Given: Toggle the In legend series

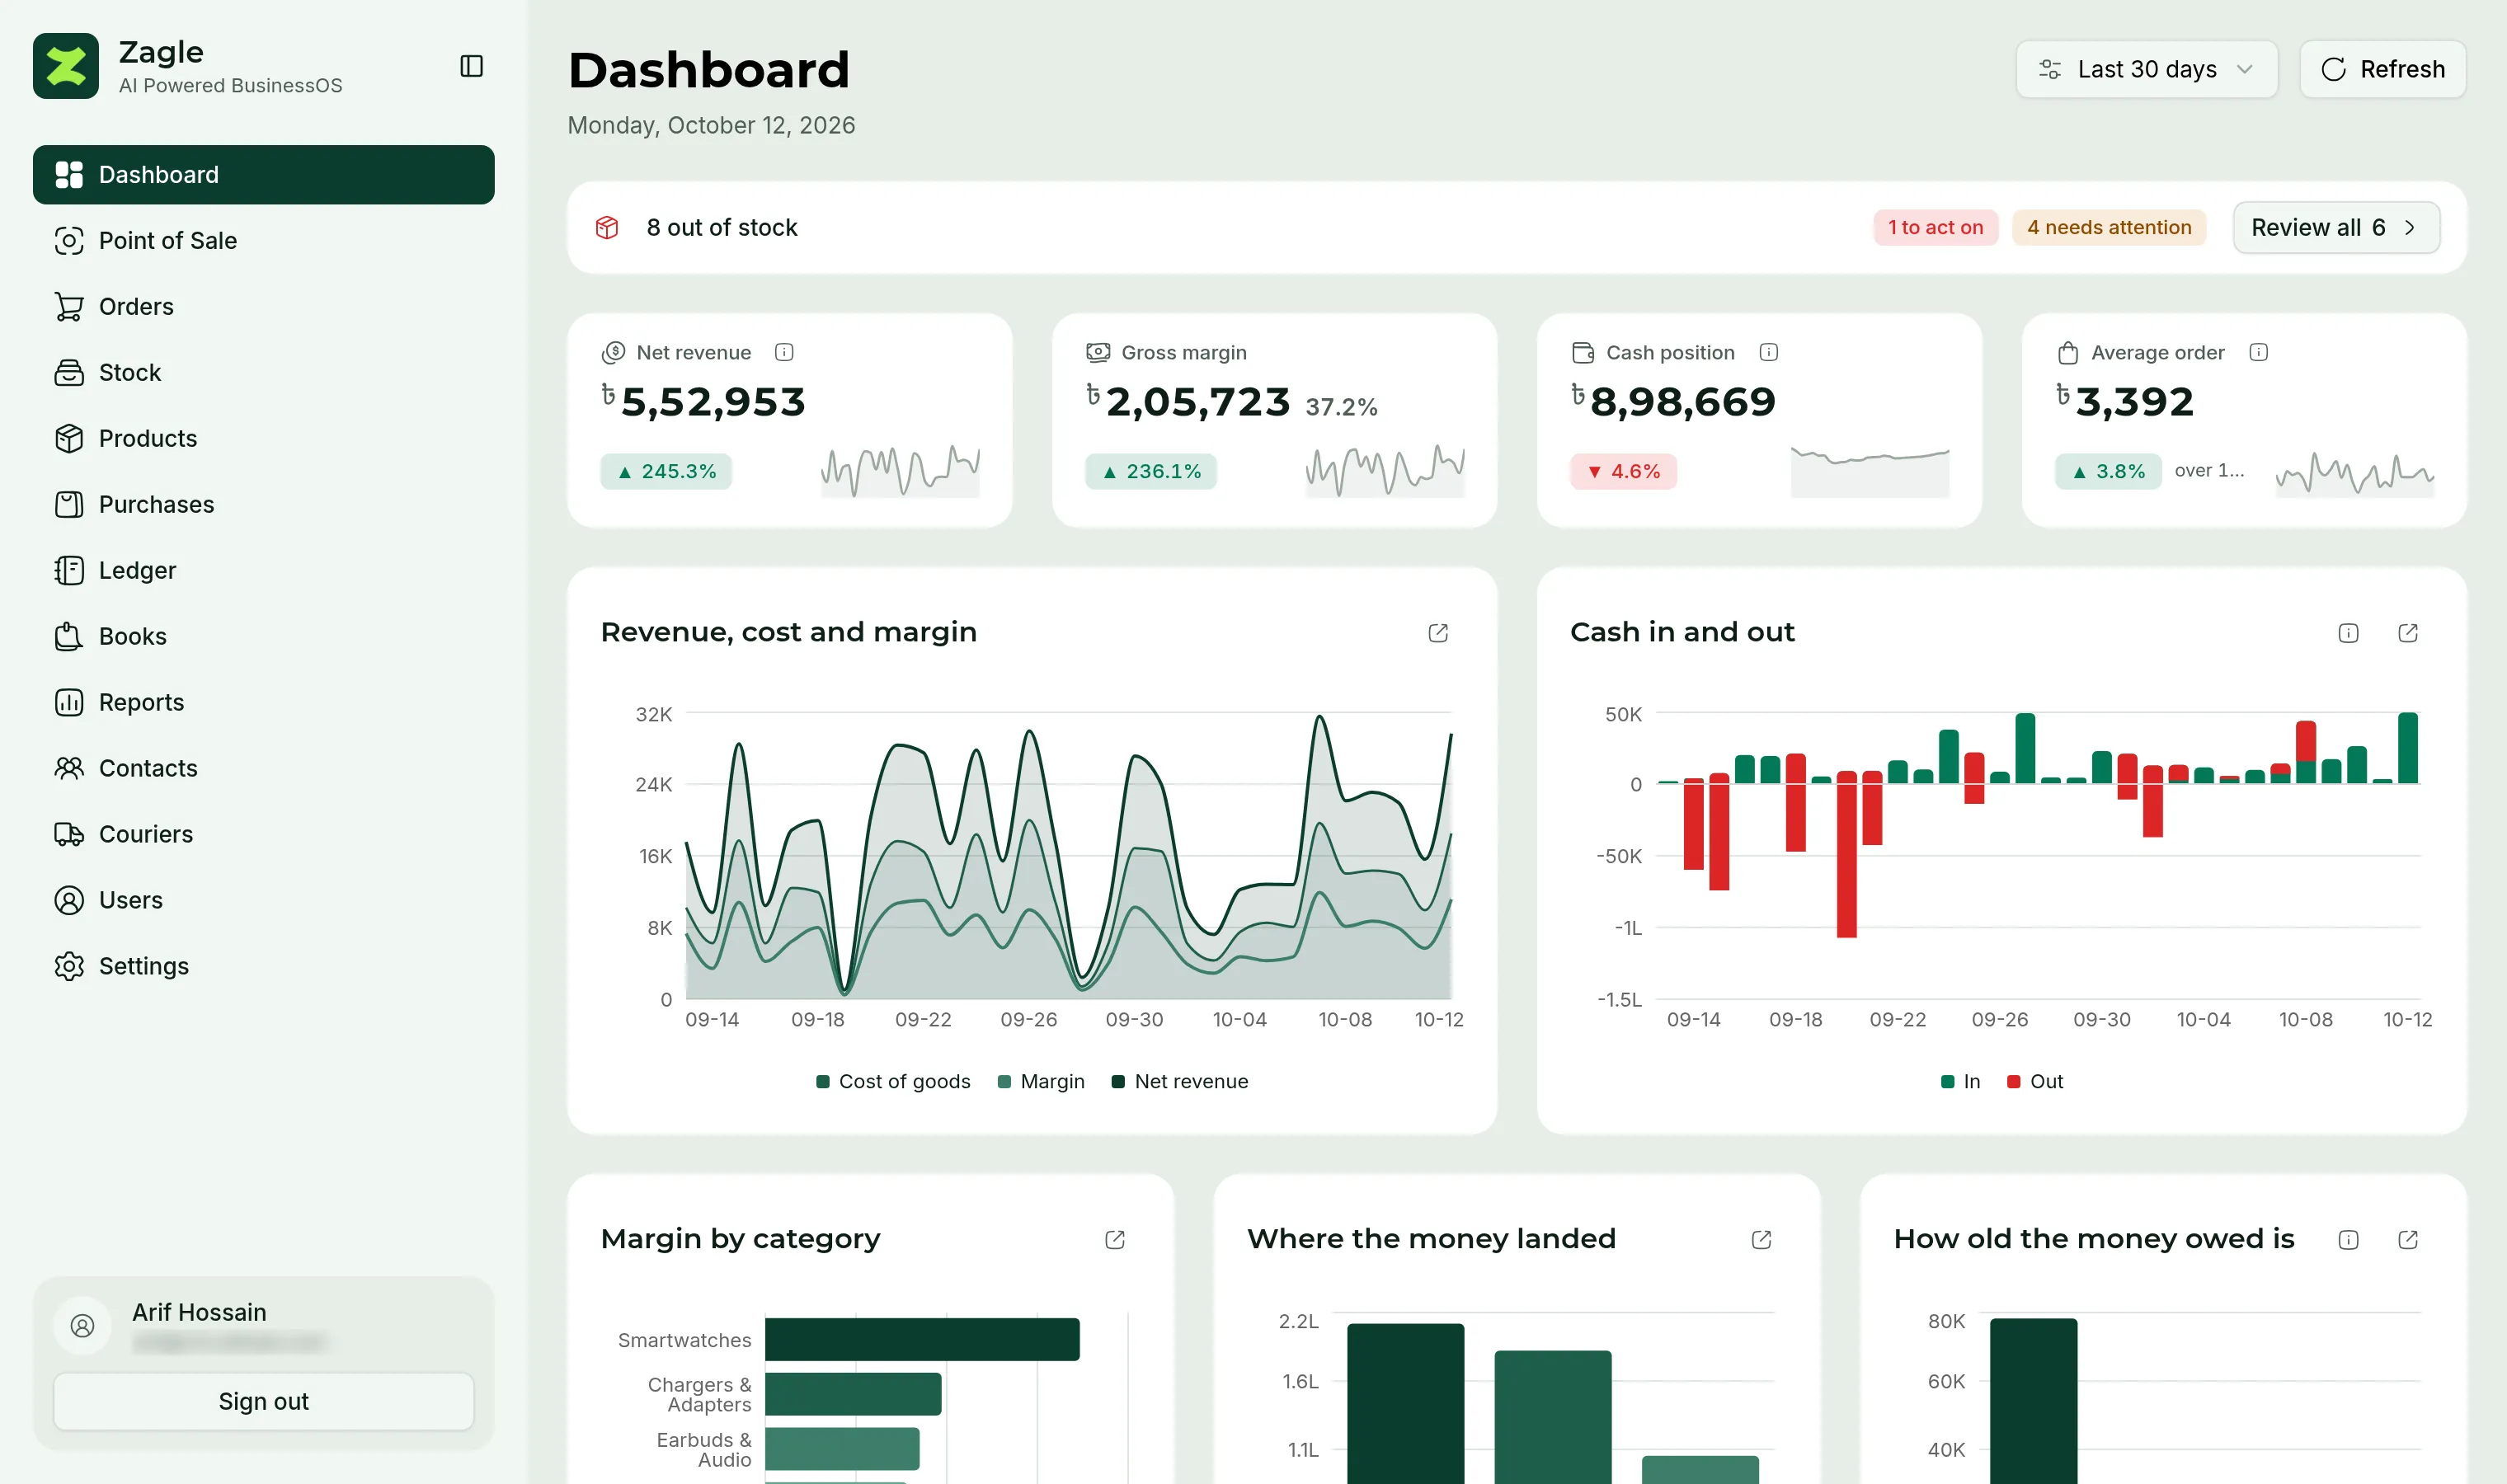Looking at the screenshot, I should coord(1960,1081).
